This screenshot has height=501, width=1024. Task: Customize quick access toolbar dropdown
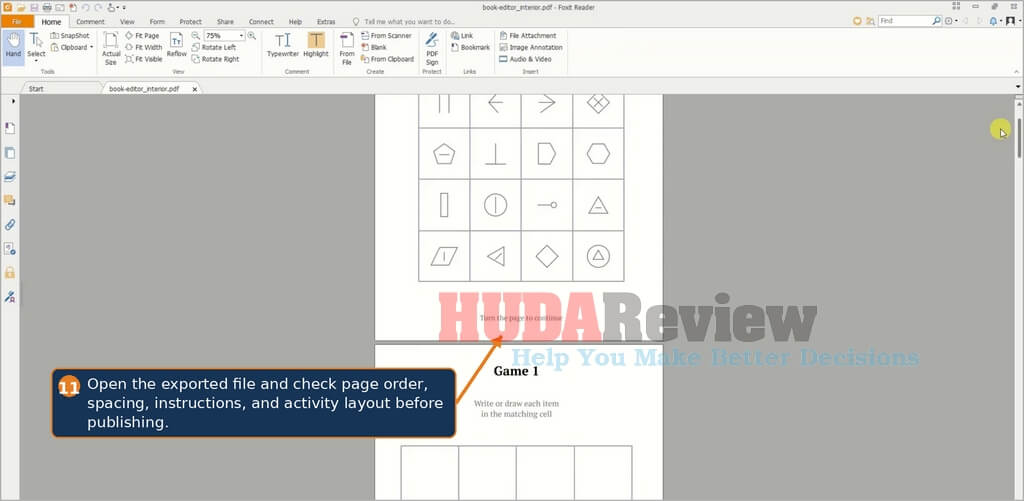[x=123, y=7]
